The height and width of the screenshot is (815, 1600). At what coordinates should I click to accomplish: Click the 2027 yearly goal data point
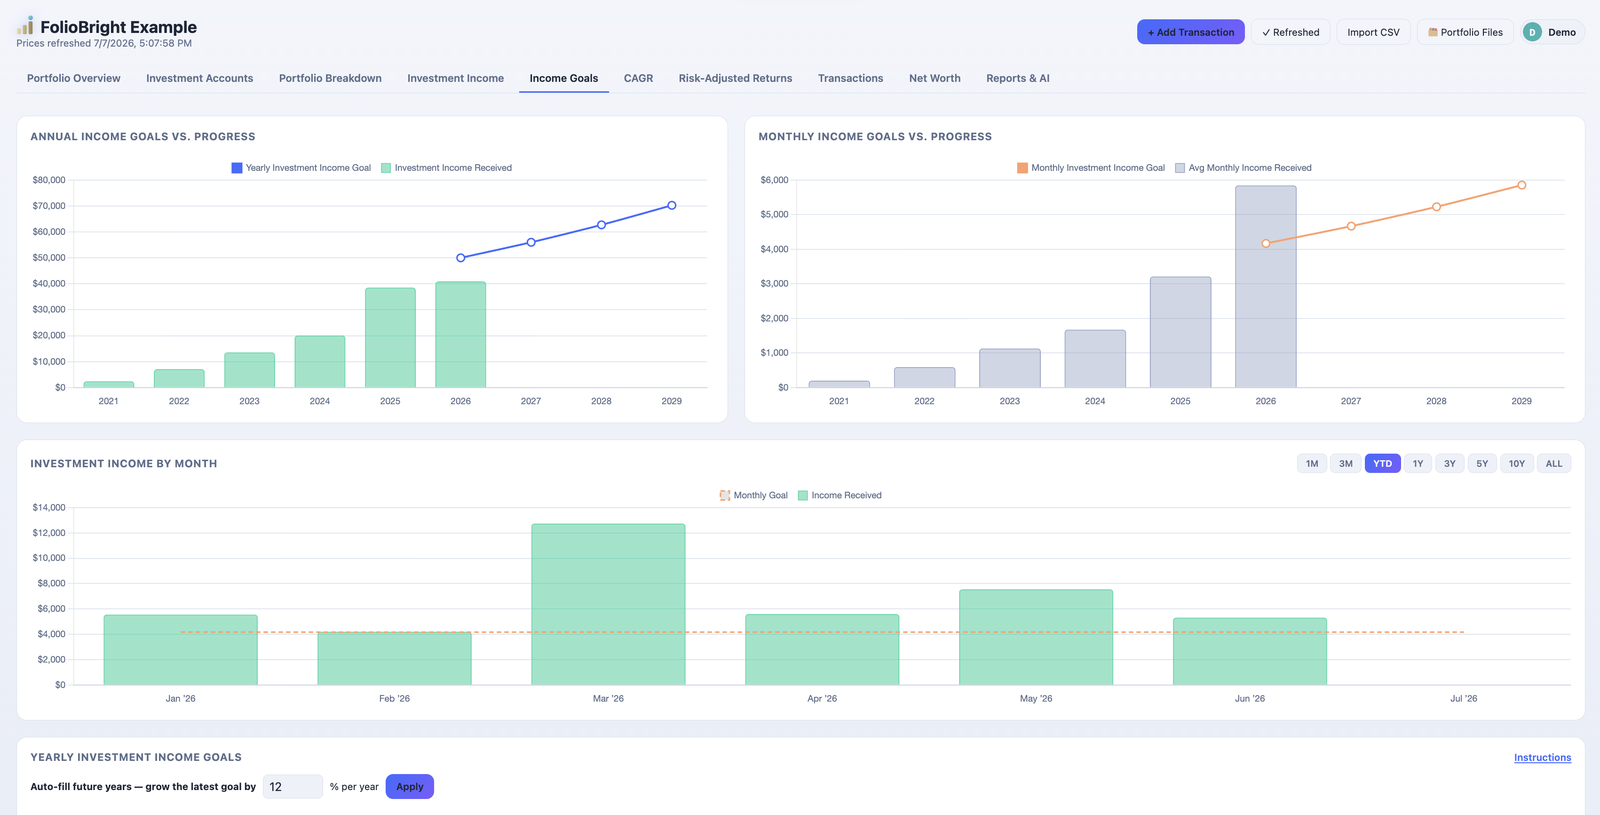[531, 242]
